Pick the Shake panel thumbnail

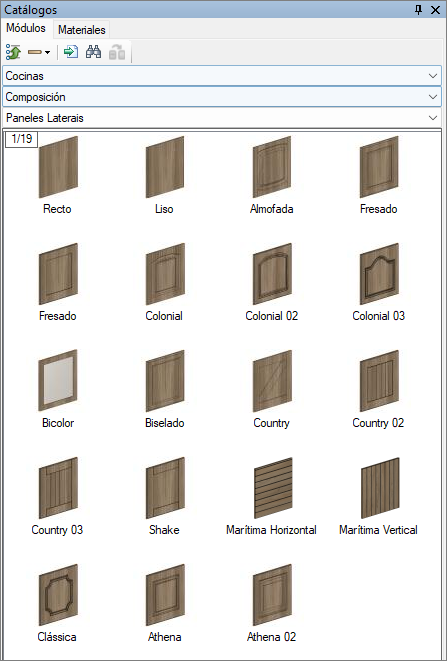pos(165,488)
